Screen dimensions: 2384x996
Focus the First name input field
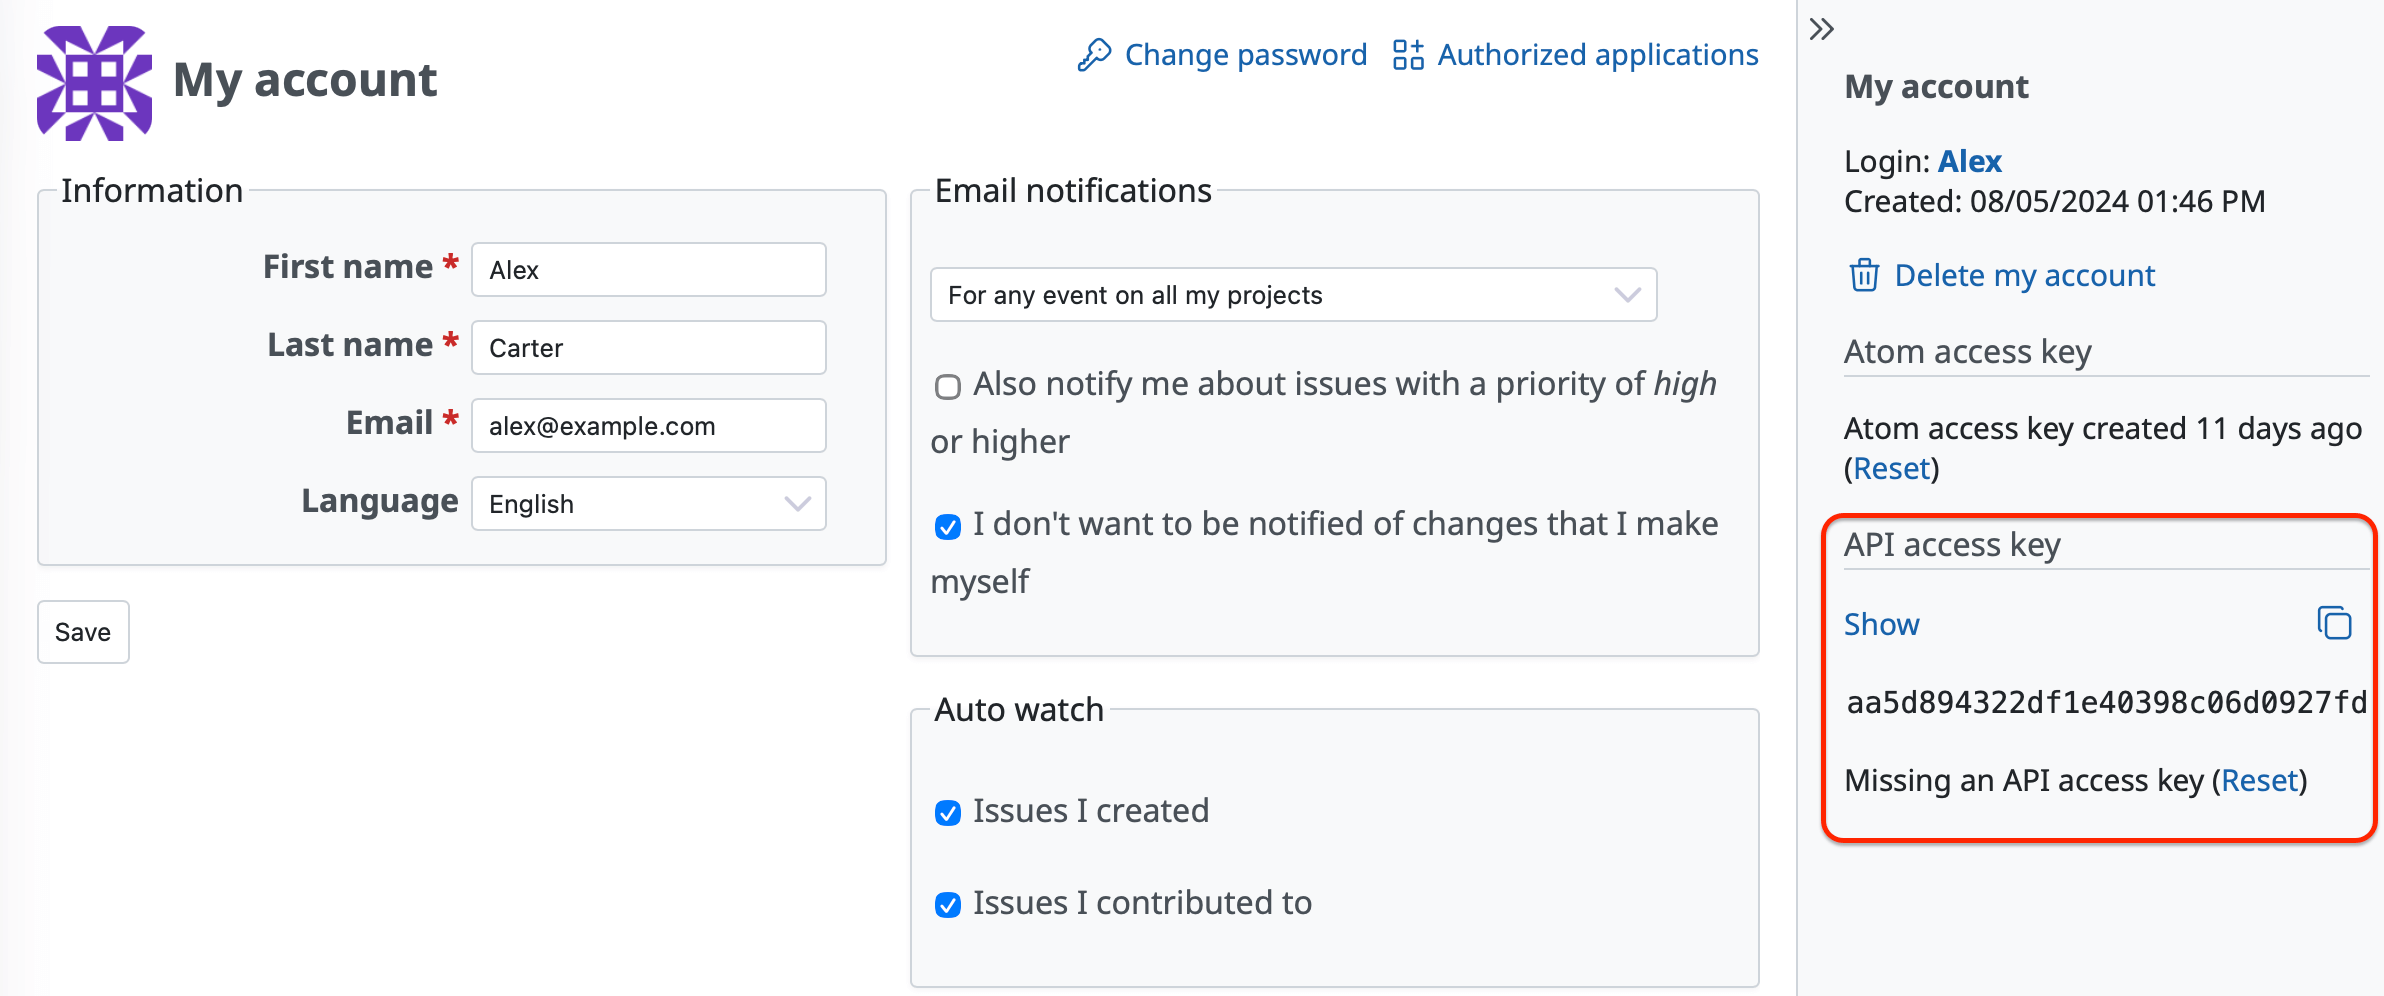coord(648,270)
